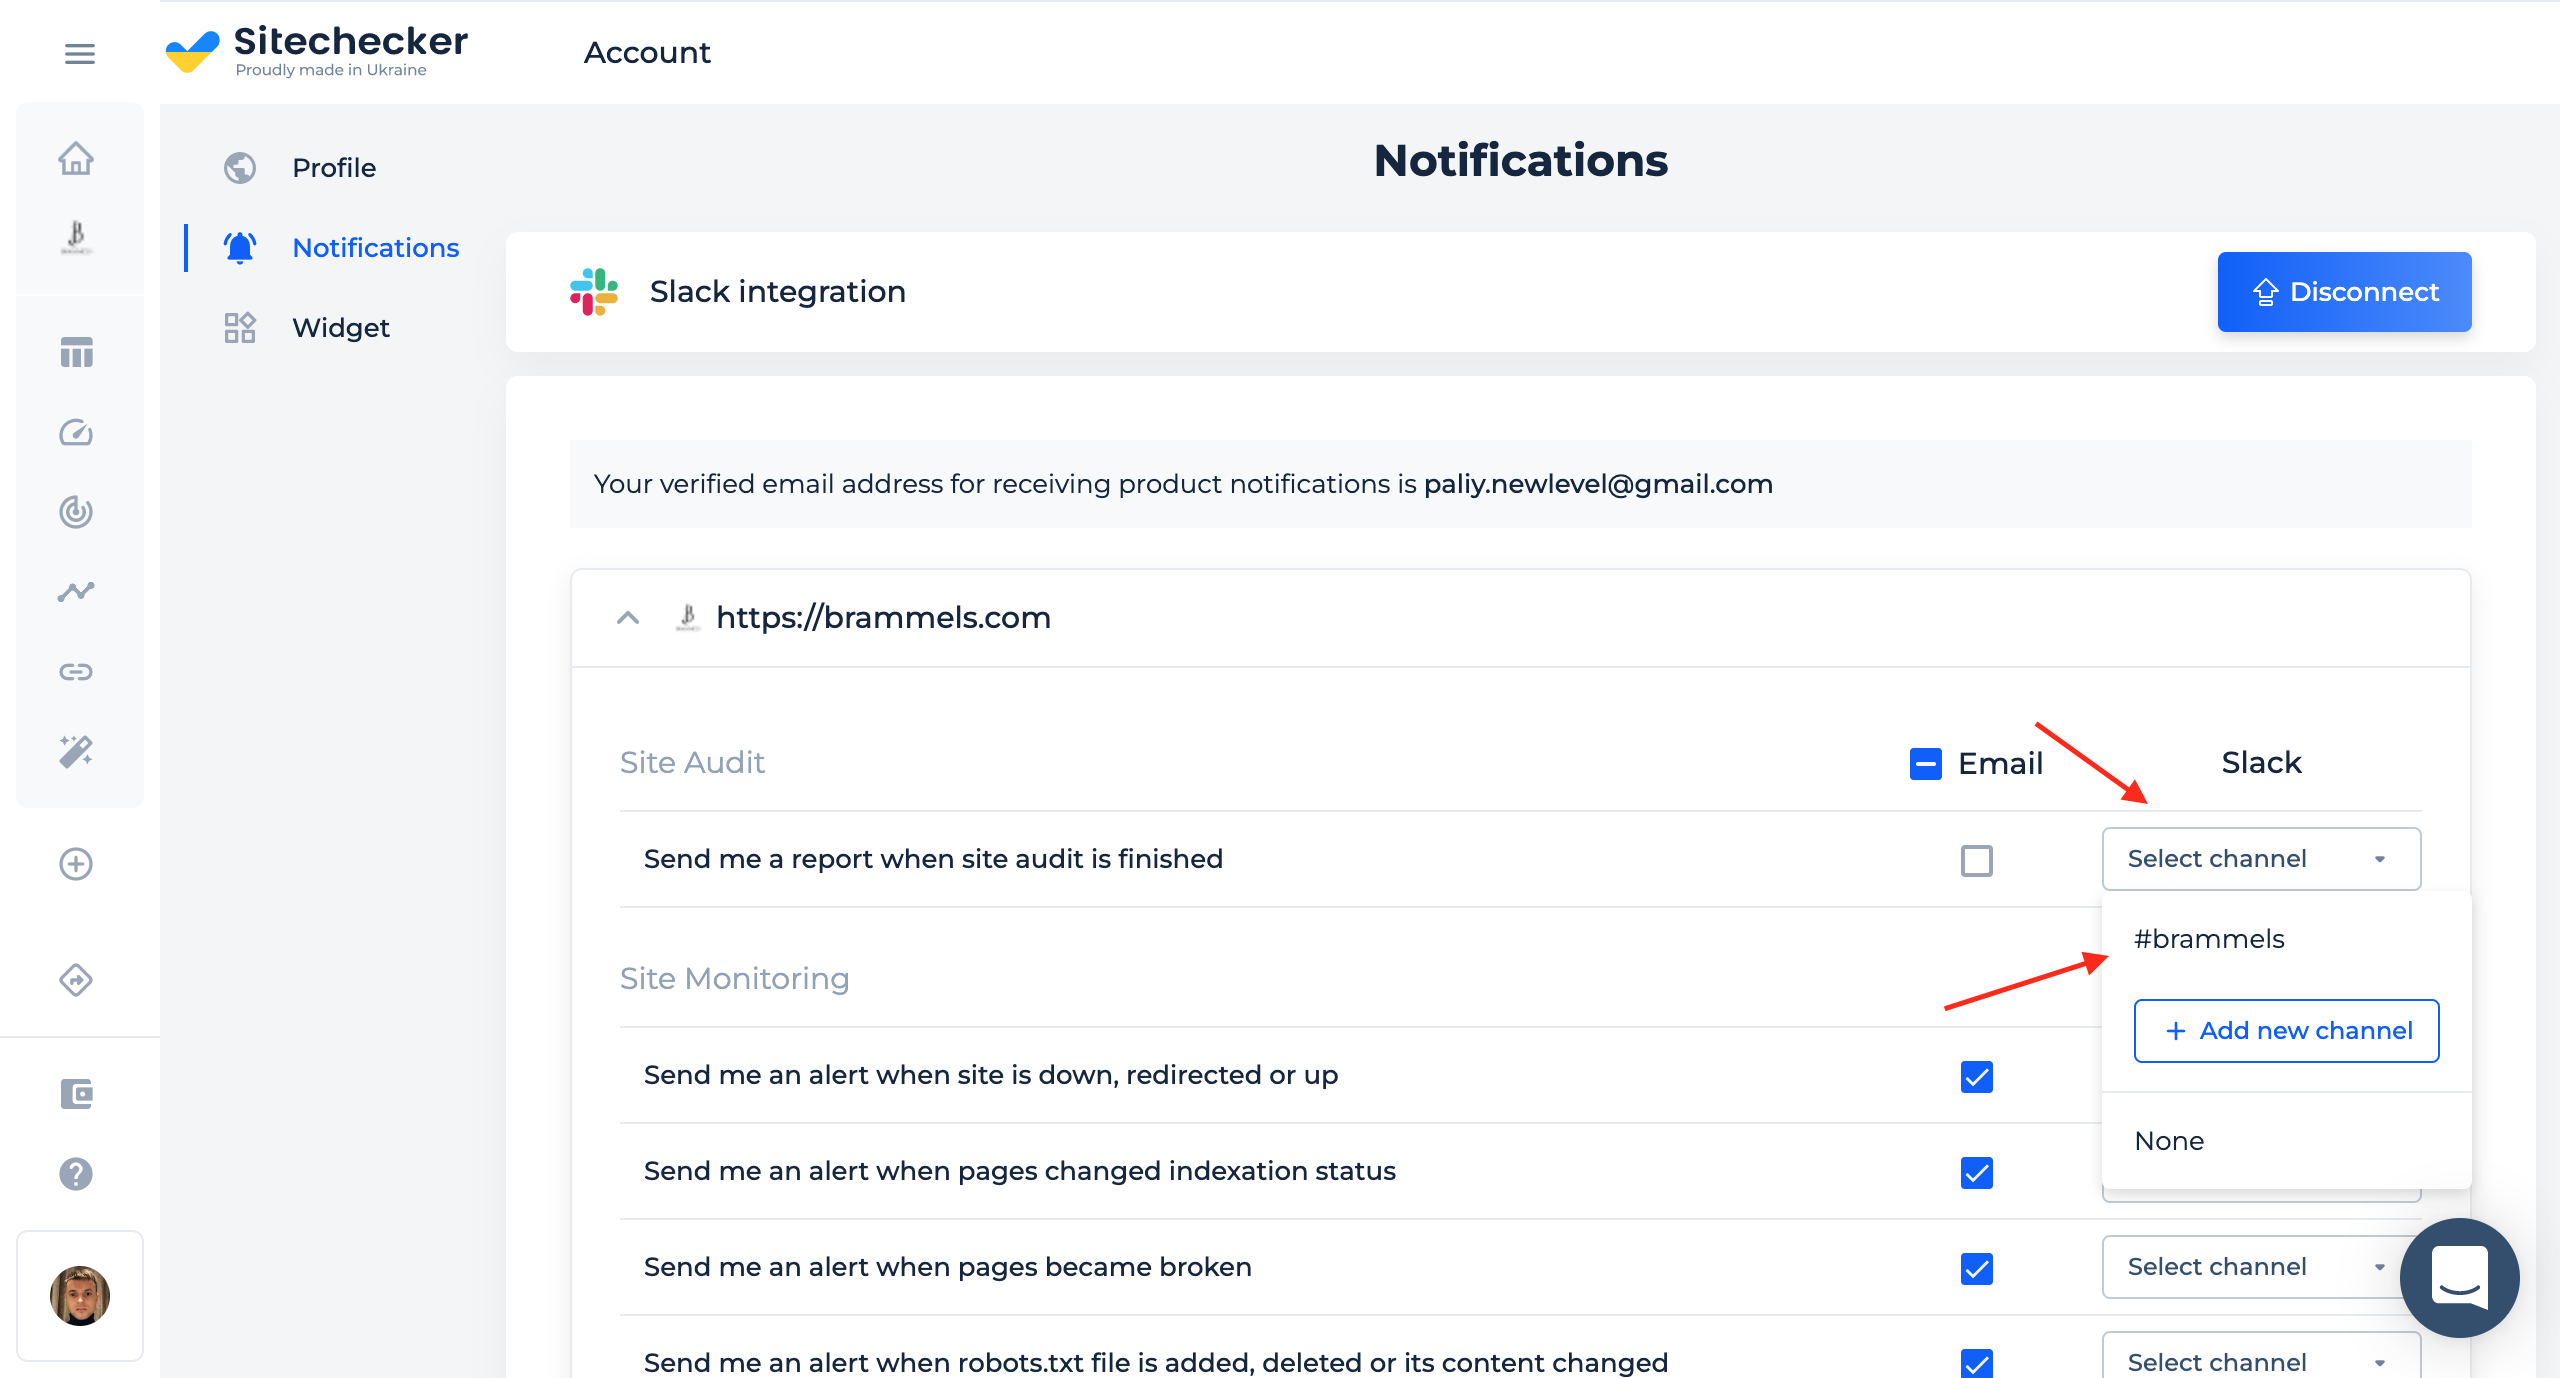The width and height of the screenshot is (2560, 1378).
Task: Click Add new channel button
Action: pos(2286,1031)
